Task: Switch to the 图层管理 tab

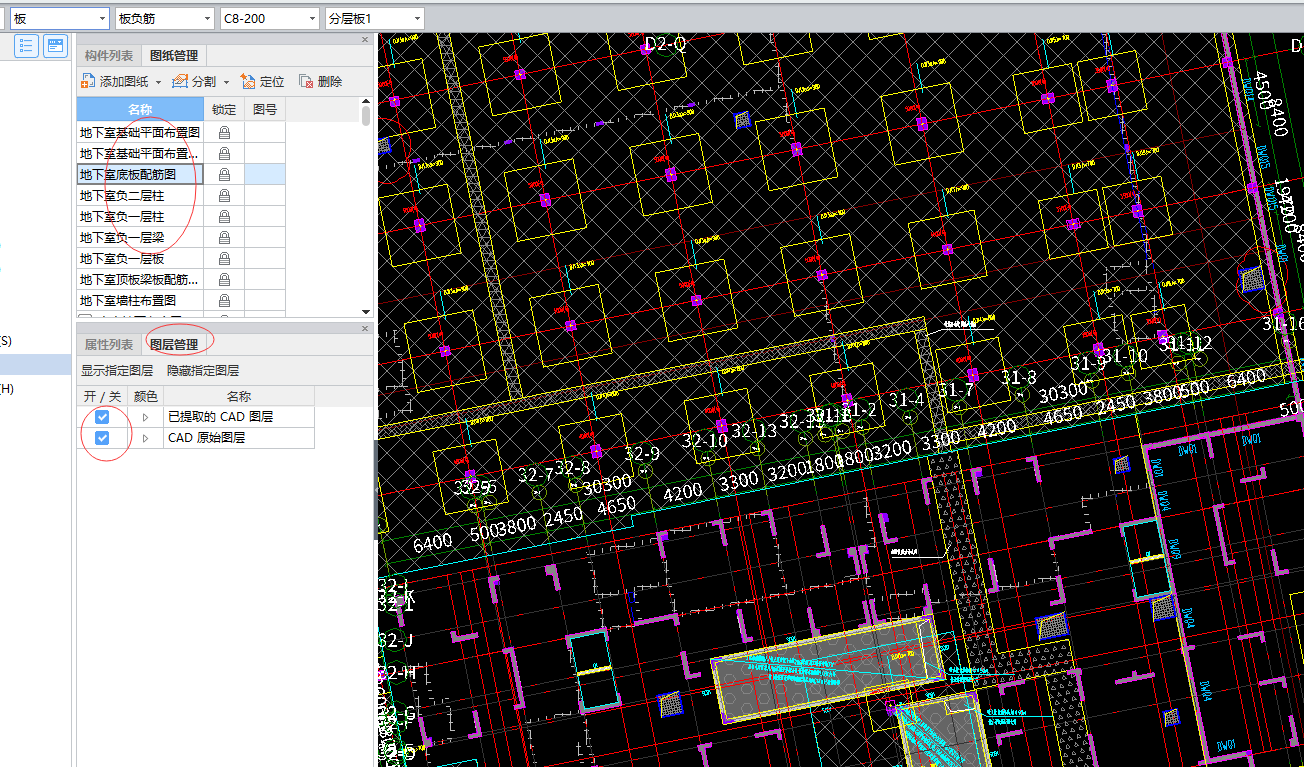Action: (173, 345)
